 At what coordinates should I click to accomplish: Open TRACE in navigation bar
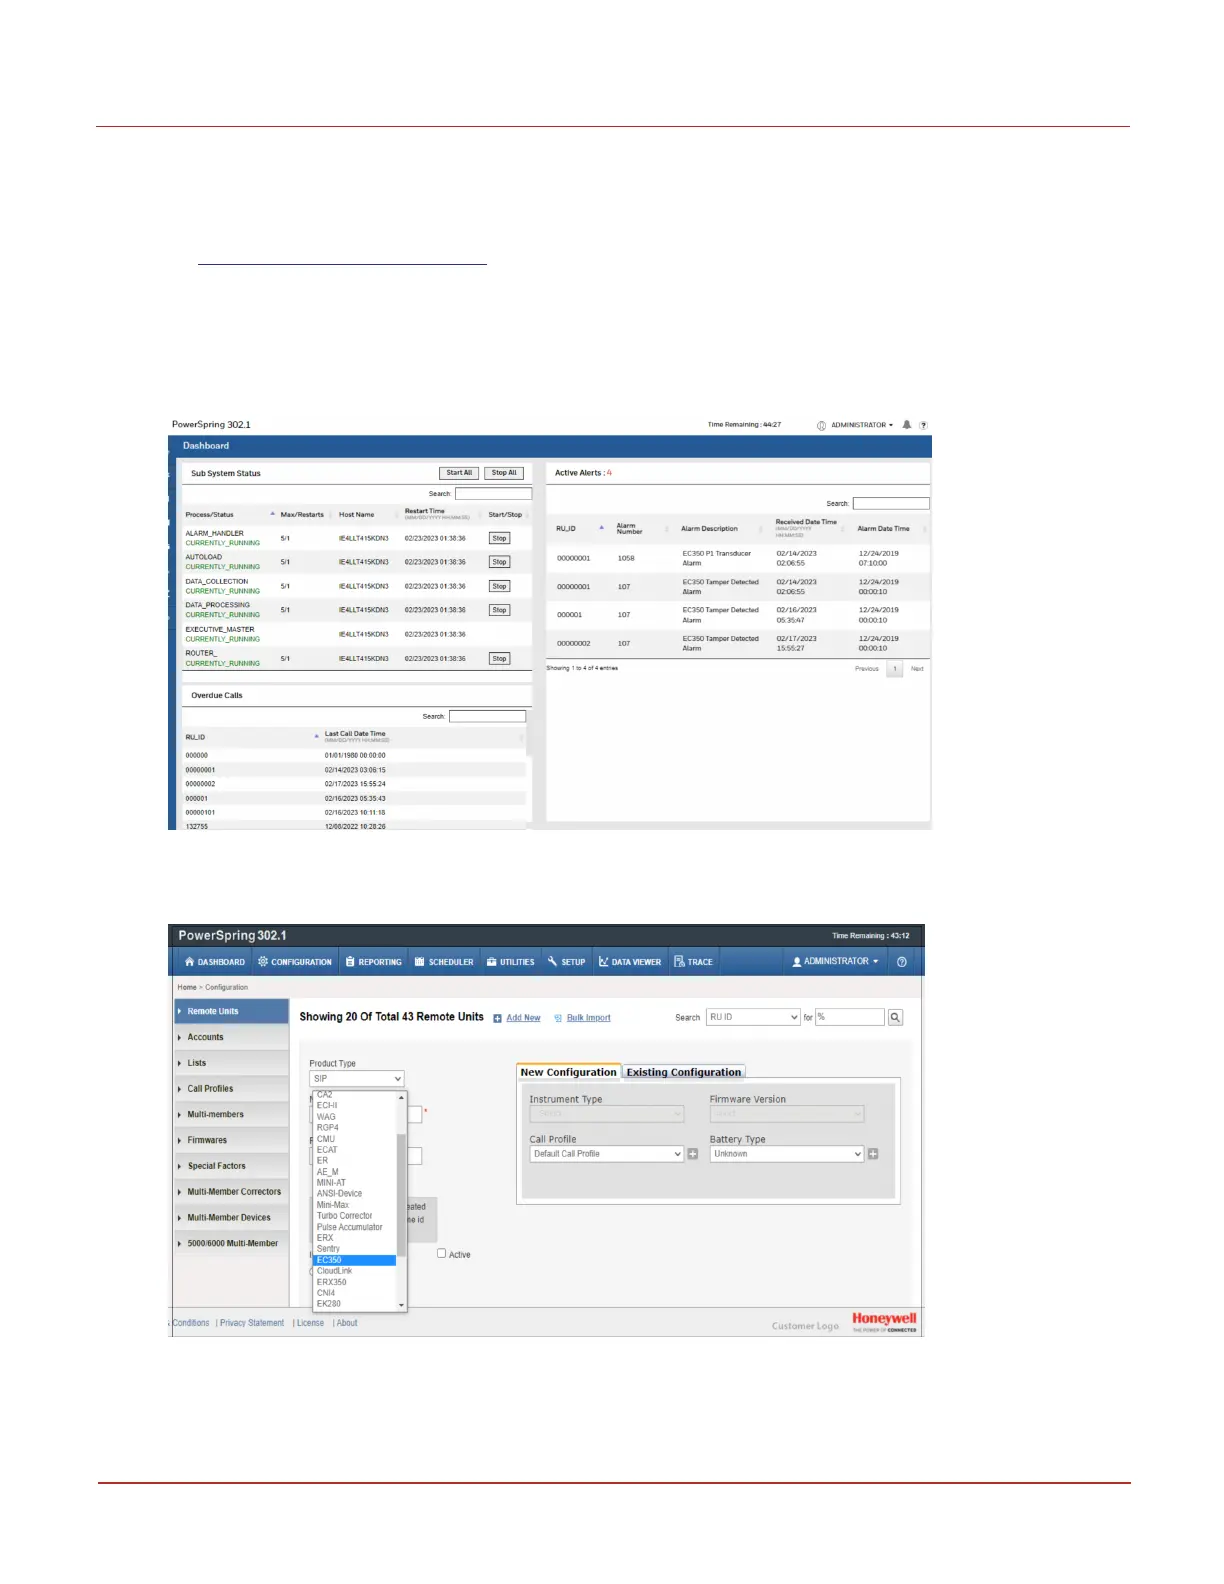click(694, 962)
